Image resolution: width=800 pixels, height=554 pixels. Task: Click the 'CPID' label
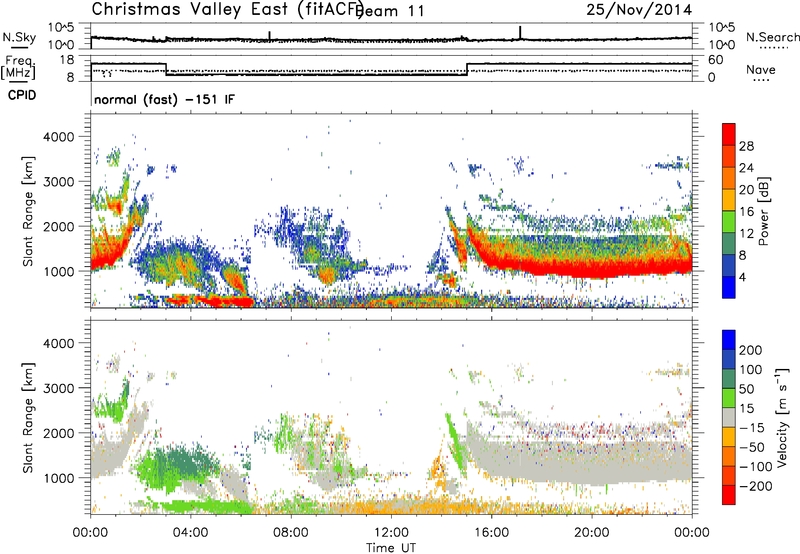(22, 95)
